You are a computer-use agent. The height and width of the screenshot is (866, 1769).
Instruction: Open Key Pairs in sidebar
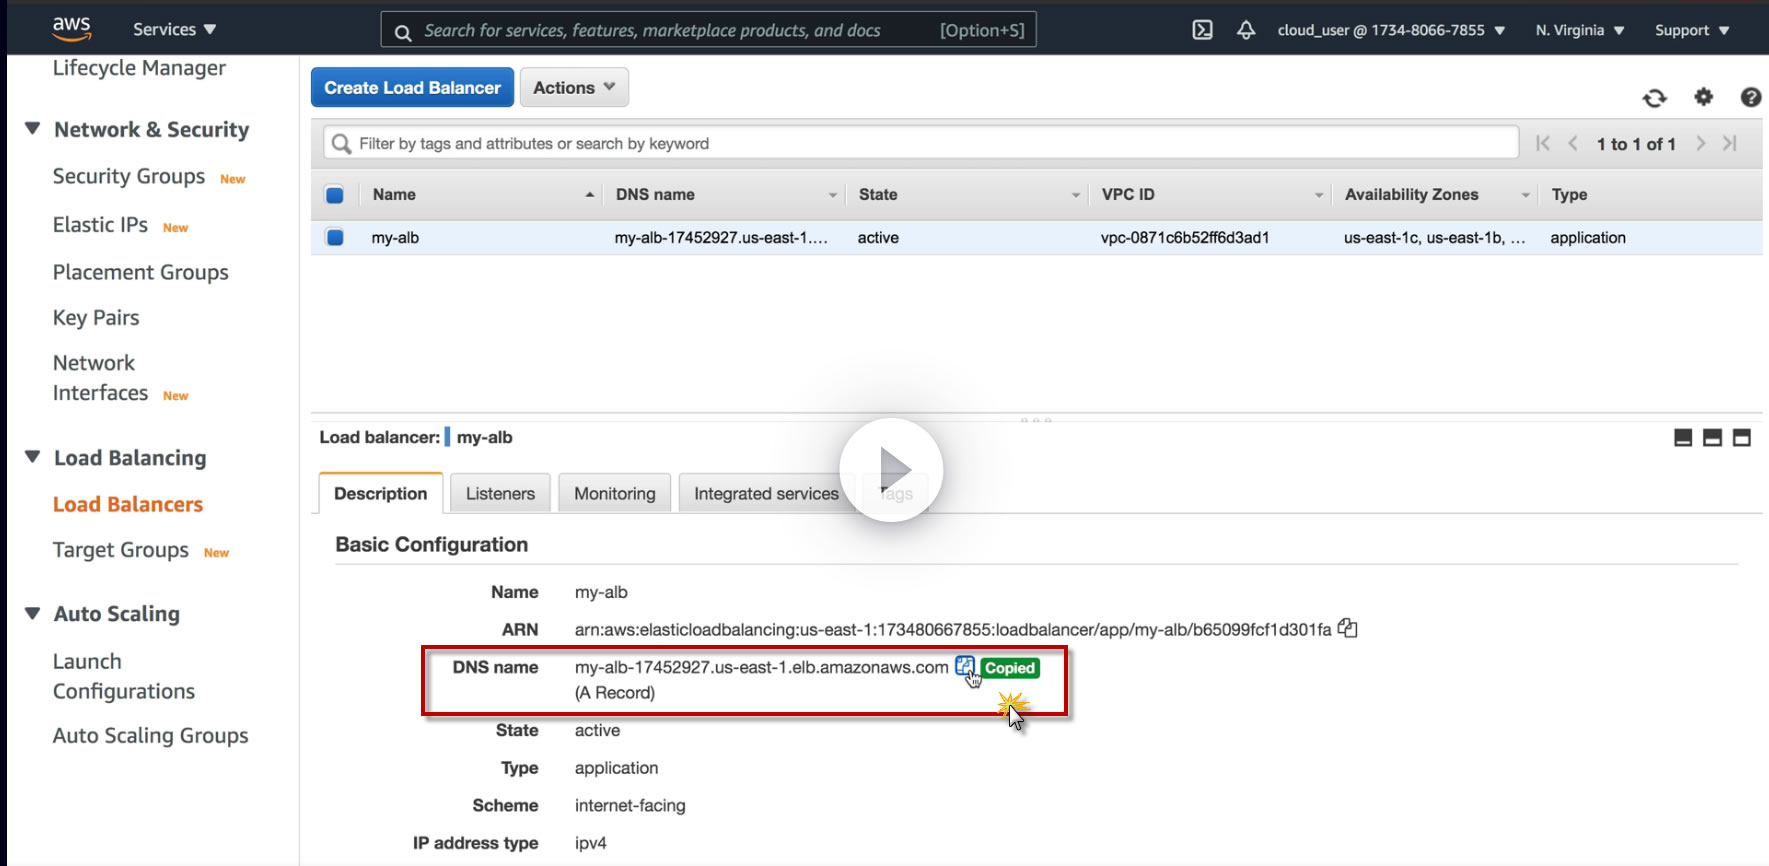(96, 318)
